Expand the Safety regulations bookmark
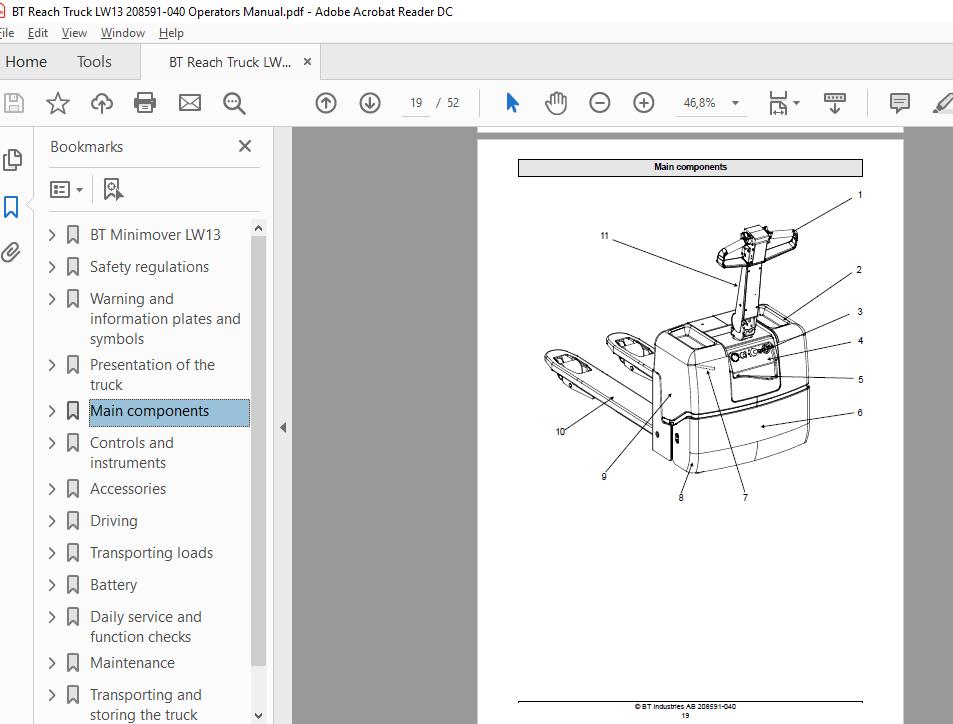Viewport: 953px width, 724px height. 52,267
